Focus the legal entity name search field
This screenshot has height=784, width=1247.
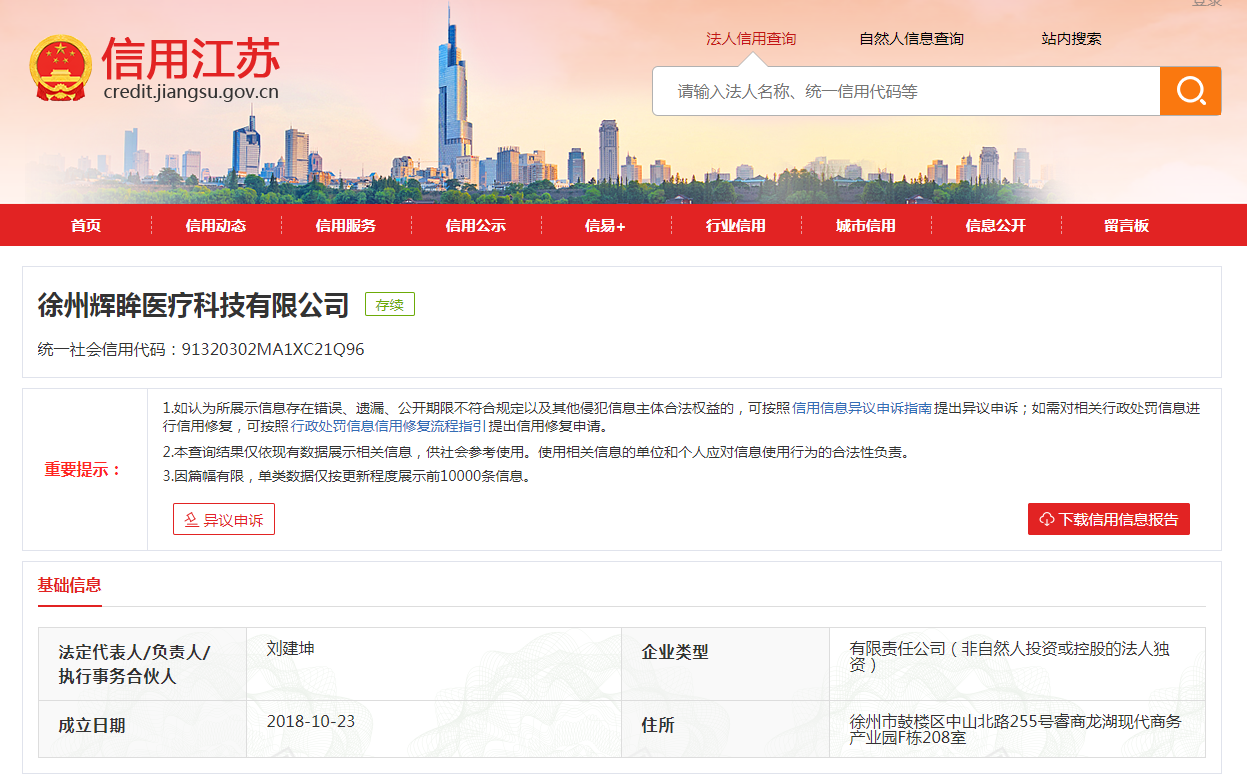905,92
